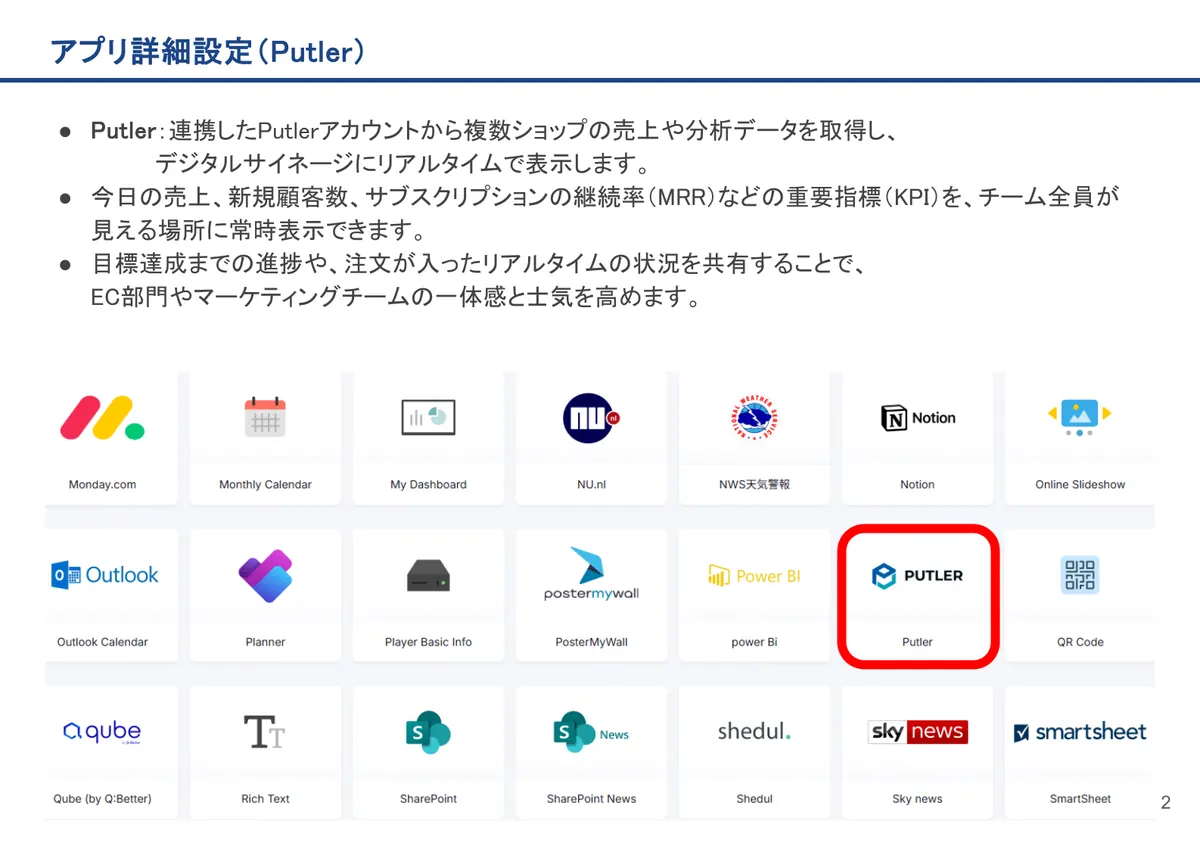The width and height of the screenshot is (1200, 849).
Task: Choose the SharePoint app icon
Action: click(x=428, y=732)
